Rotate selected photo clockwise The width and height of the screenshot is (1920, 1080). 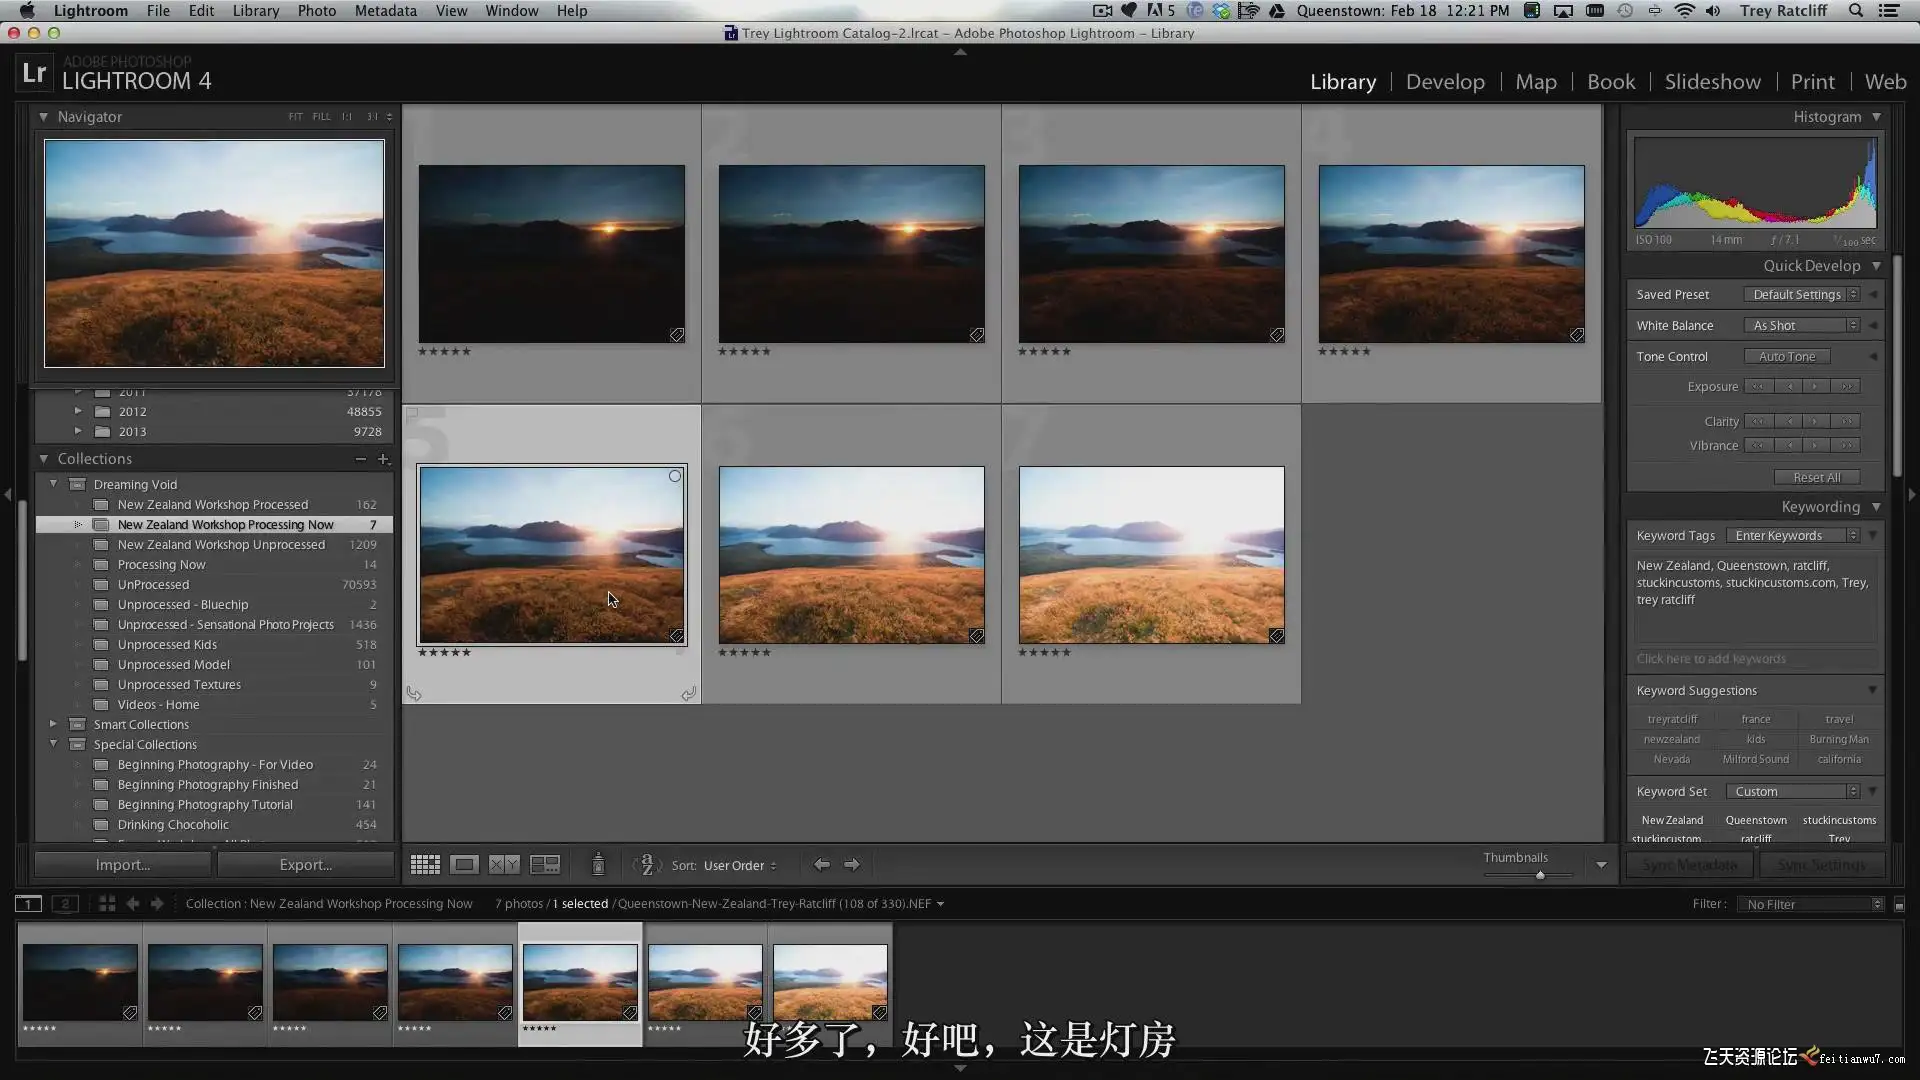pos(688,693)
